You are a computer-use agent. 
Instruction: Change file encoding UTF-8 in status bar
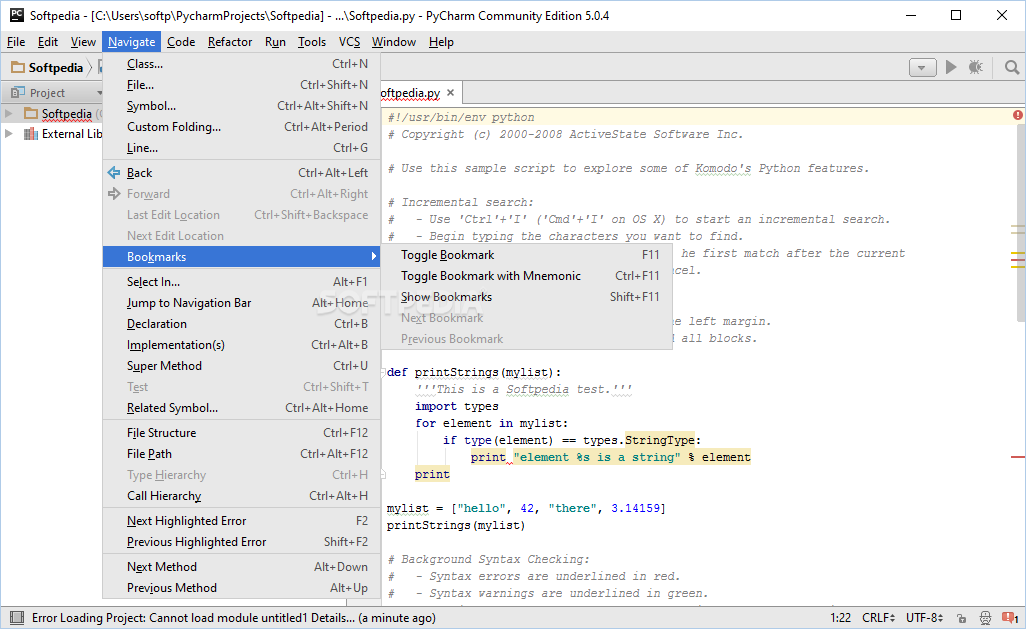click(x=924, y=618)
